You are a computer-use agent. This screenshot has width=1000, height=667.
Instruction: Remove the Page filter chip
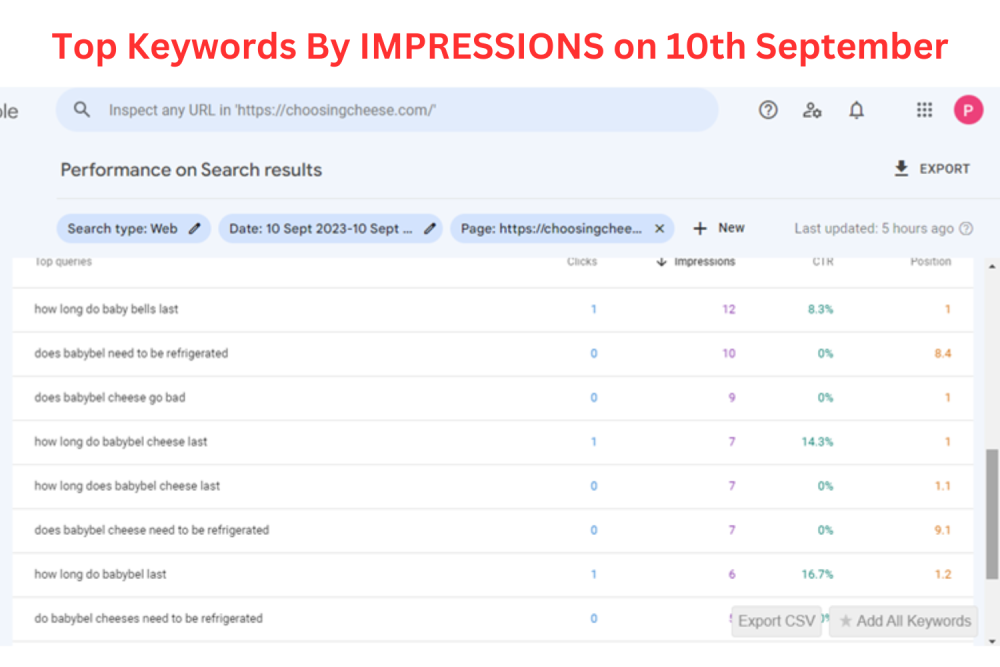point(659,229)
